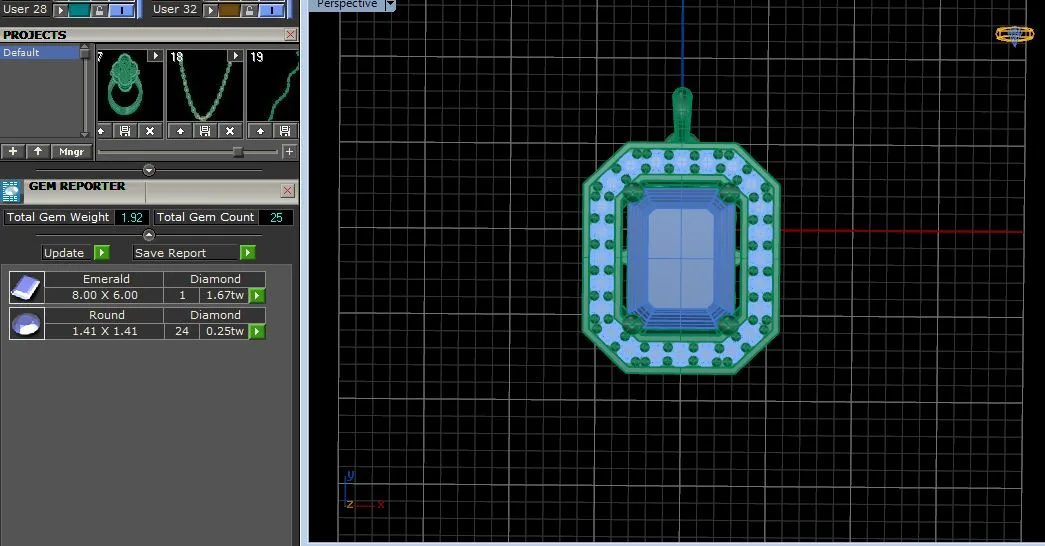
Task: Select the 1.67tw weight cell
Action: [x=225, y=295]
